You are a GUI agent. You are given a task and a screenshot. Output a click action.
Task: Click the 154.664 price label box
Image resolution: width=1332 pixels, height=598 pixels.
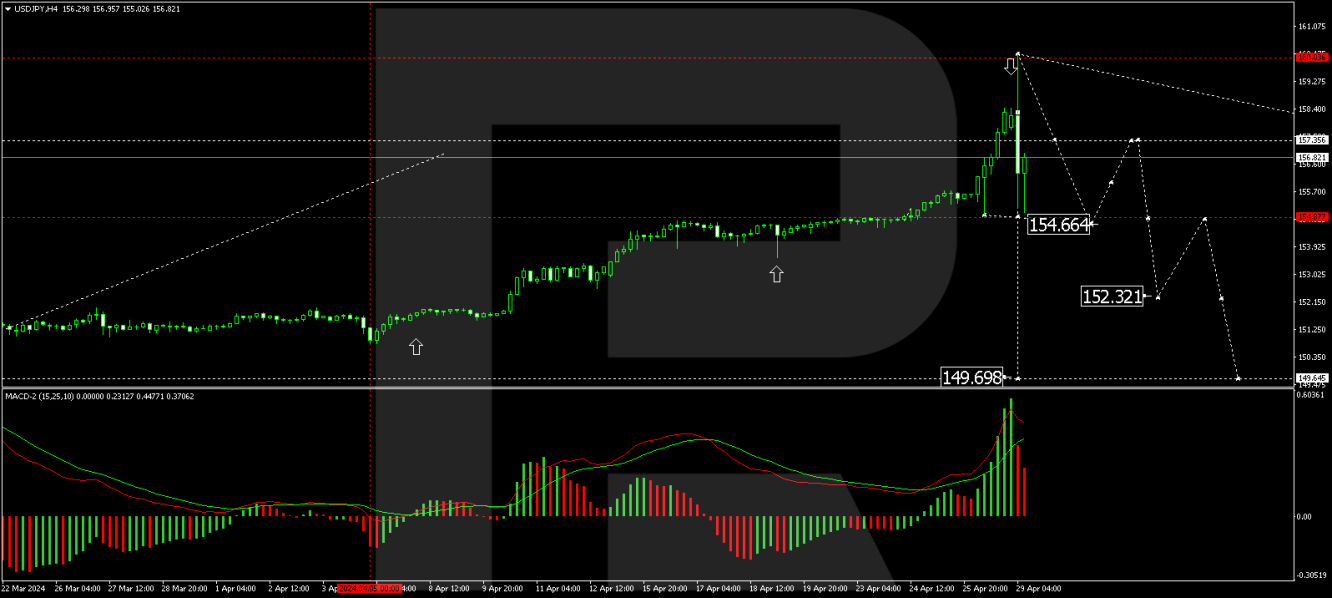[x=1058, y=225]
